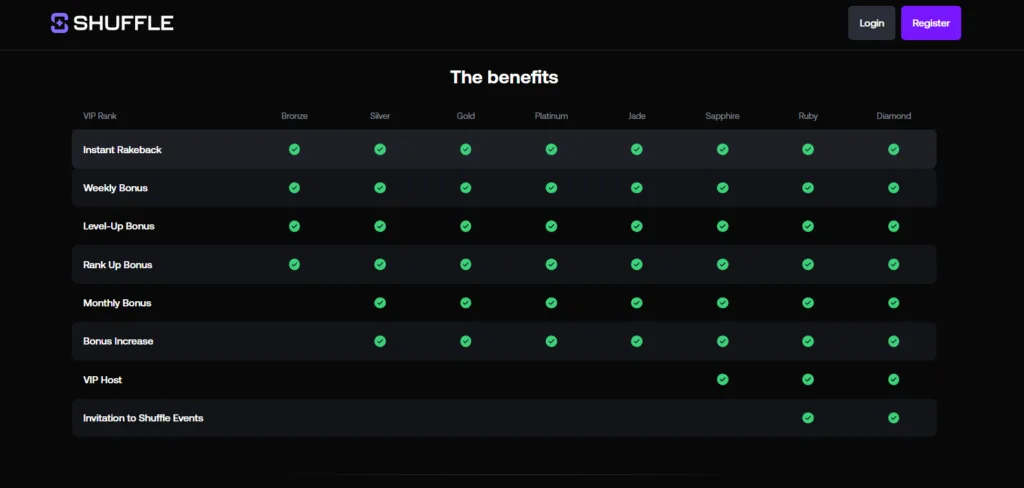
Task: Click Shuffle Events invitation checkmark under Diamond
Action: coord(893,418)
